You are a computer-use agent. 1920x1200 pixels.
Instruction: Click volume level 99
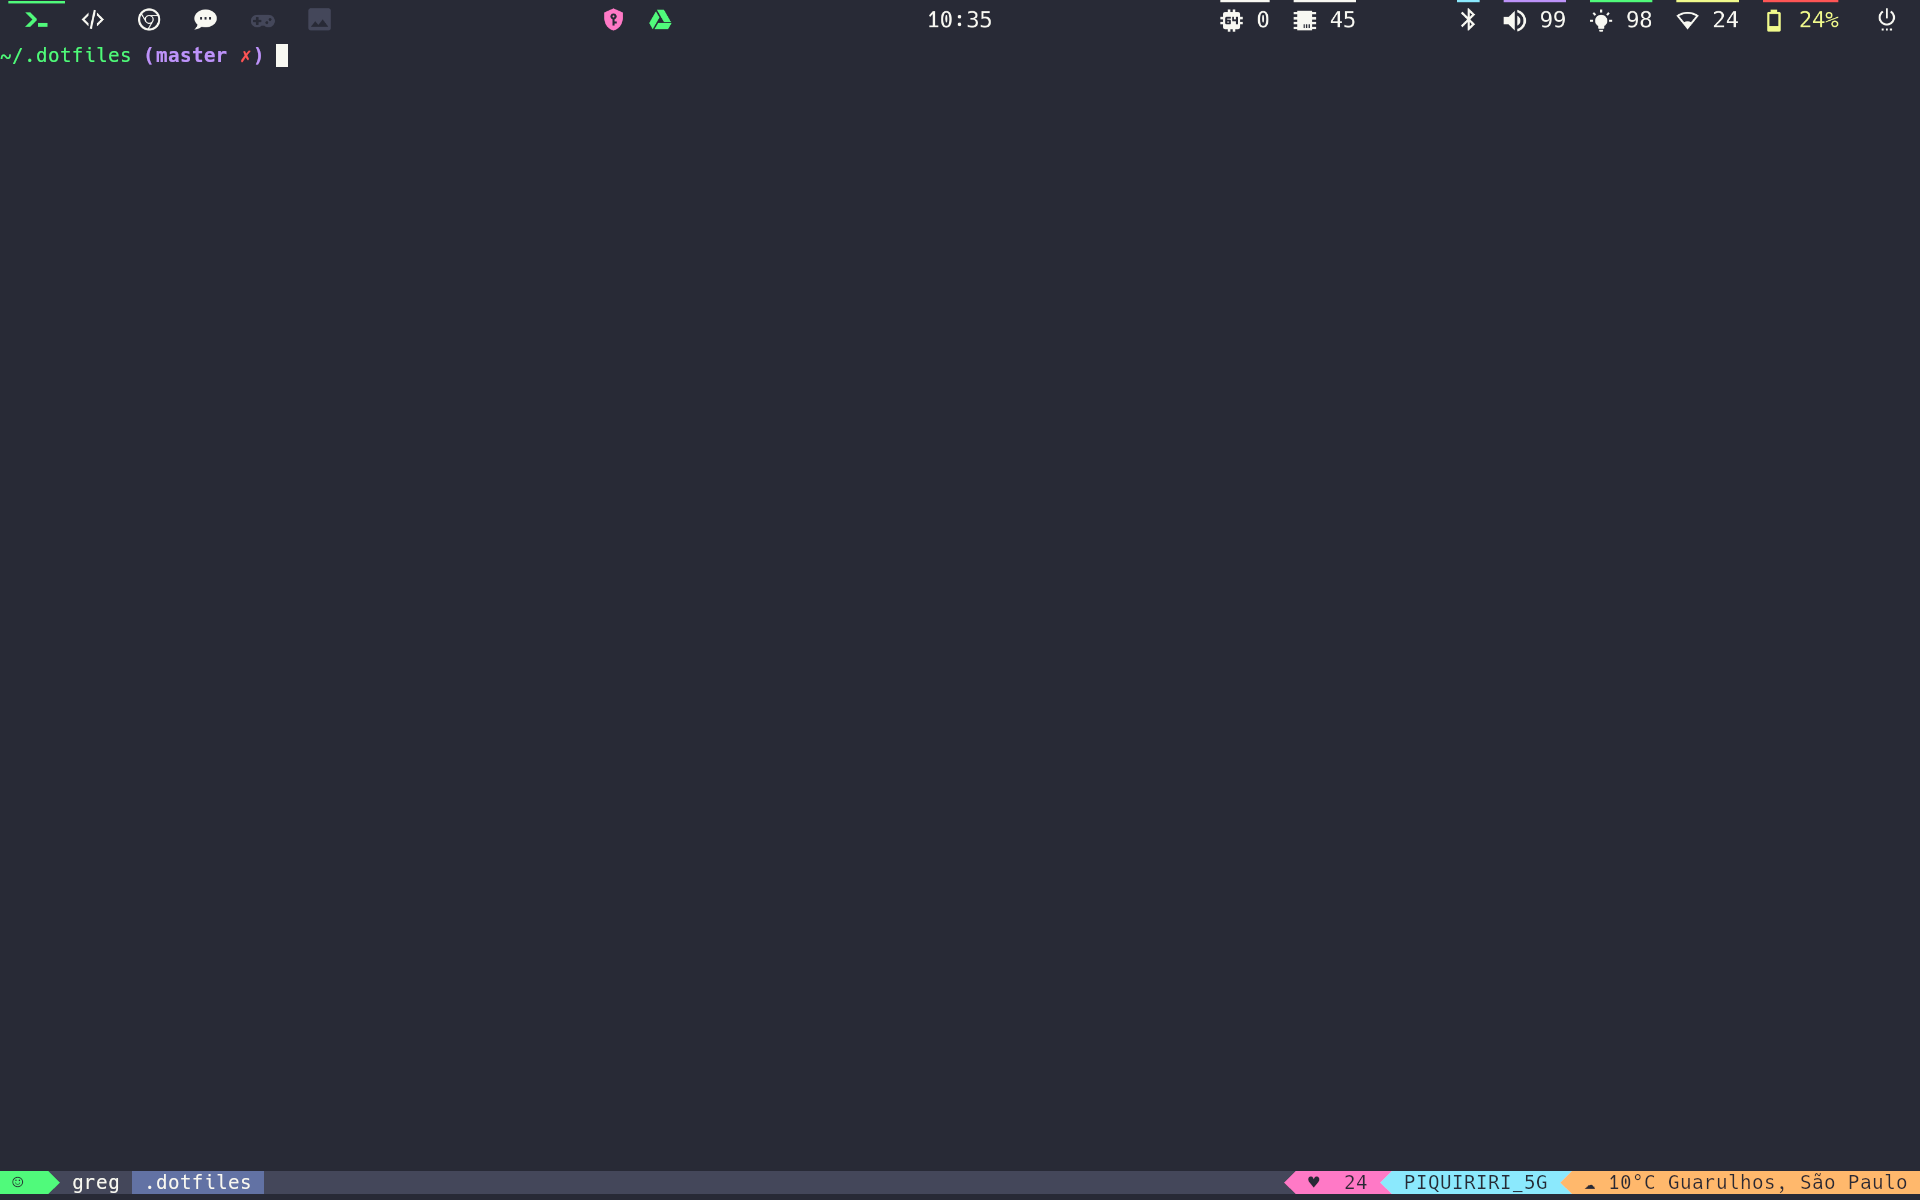[x=1553, y=20]
